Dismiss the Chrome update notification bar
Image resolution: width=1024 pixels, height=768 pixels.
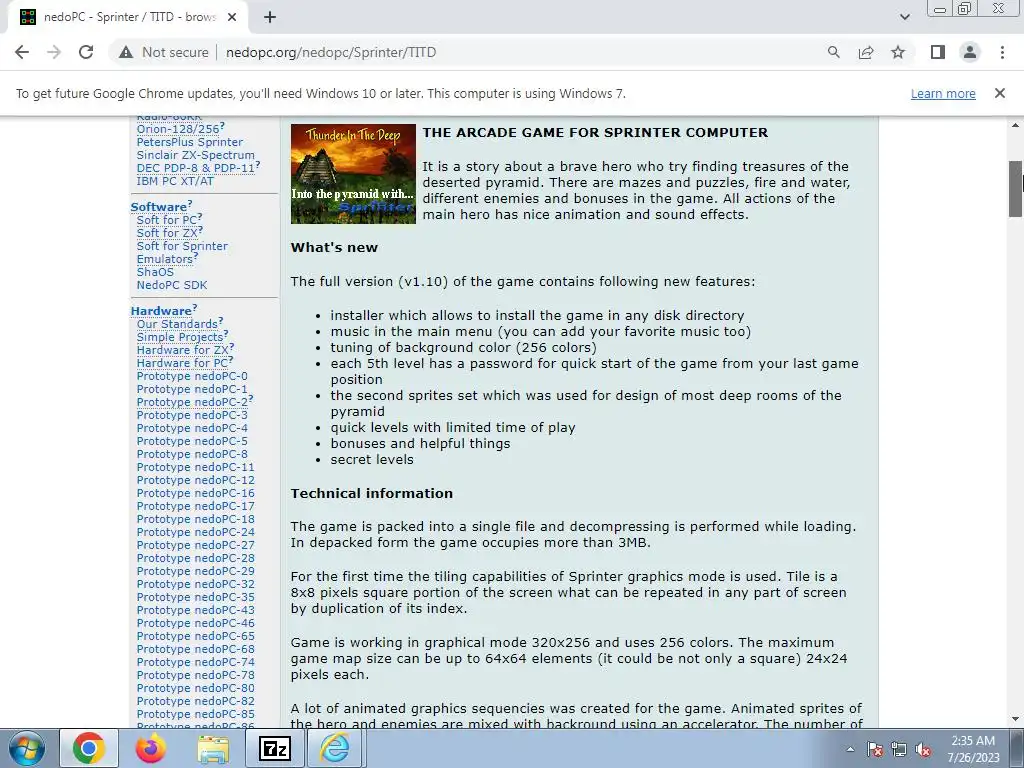point(999,93)
